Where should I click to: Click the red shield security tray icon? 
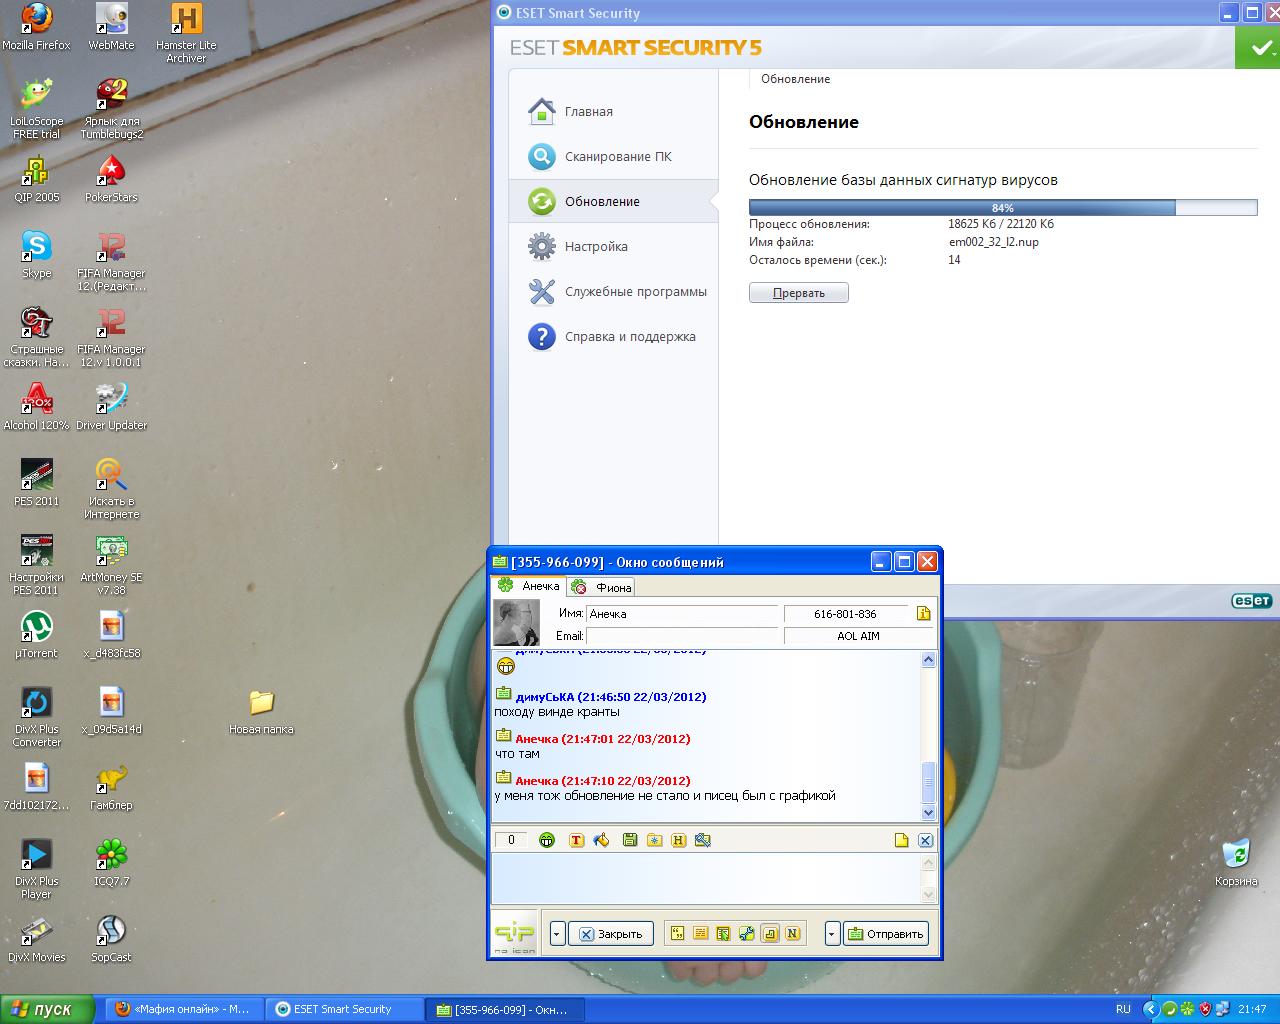coord(1205,1009)
